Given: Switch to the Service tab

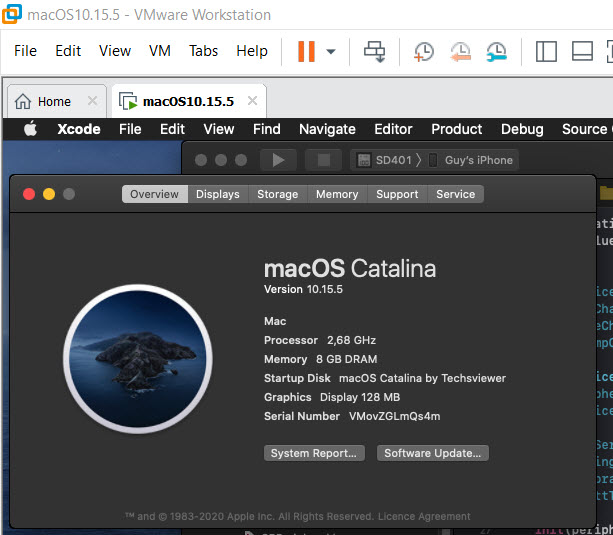Looking at the screenshot, I should (455, 194).
